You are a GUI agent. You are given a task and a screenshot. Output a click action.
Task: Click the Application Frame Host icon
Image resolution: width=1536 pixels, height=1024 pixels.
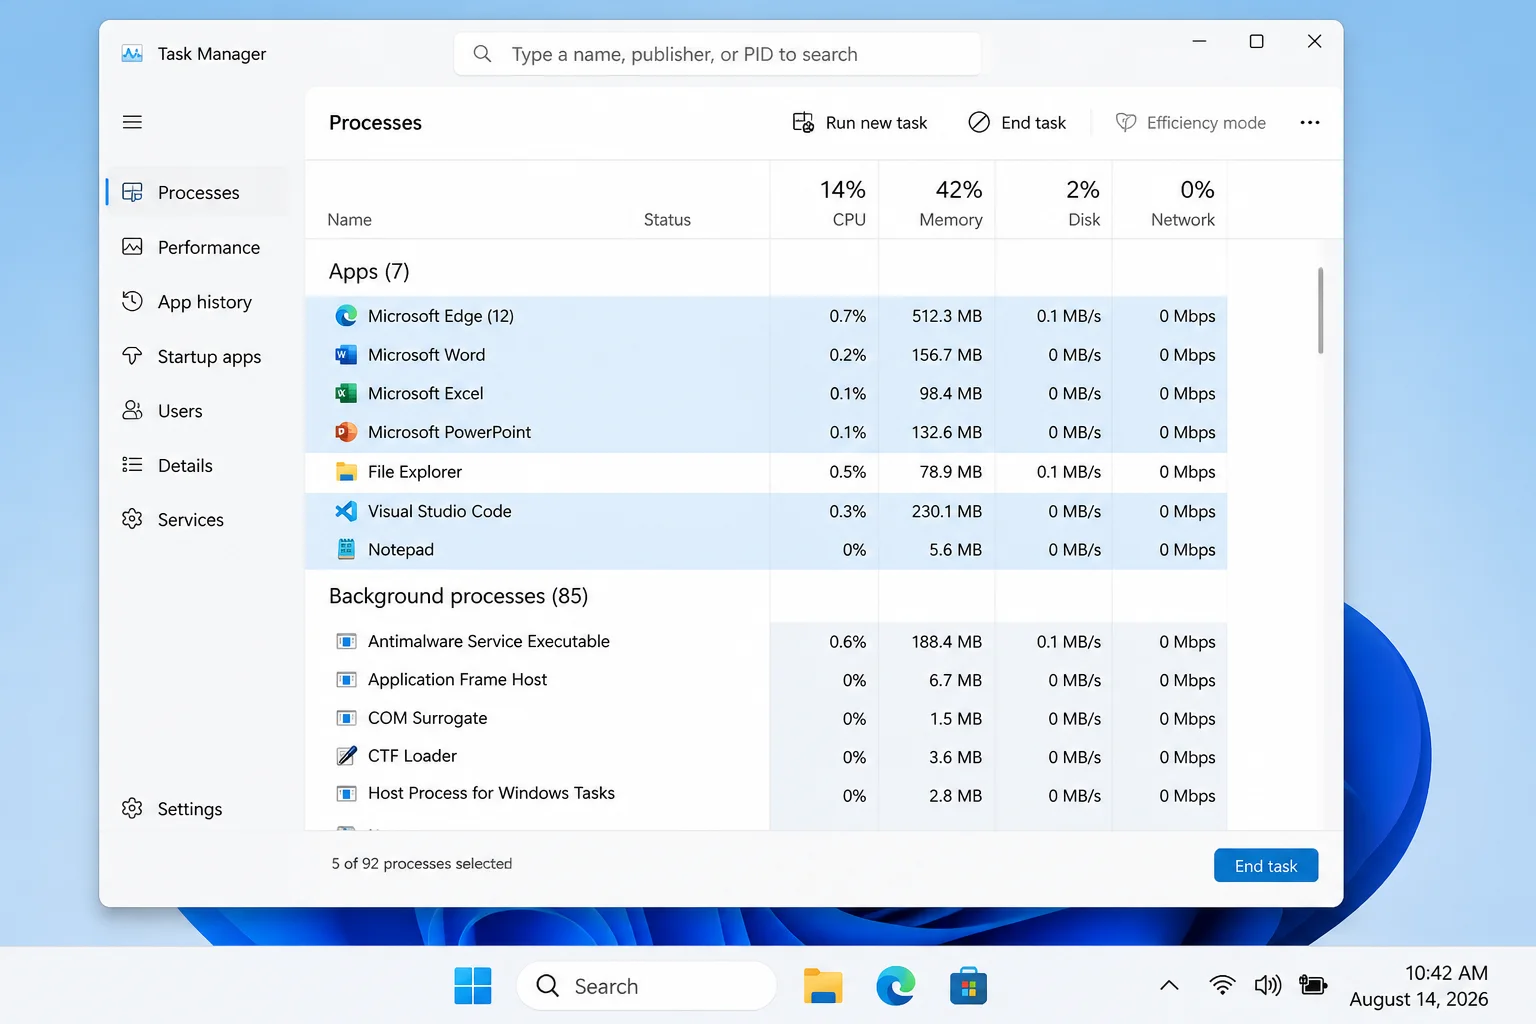tap(346, 680)
